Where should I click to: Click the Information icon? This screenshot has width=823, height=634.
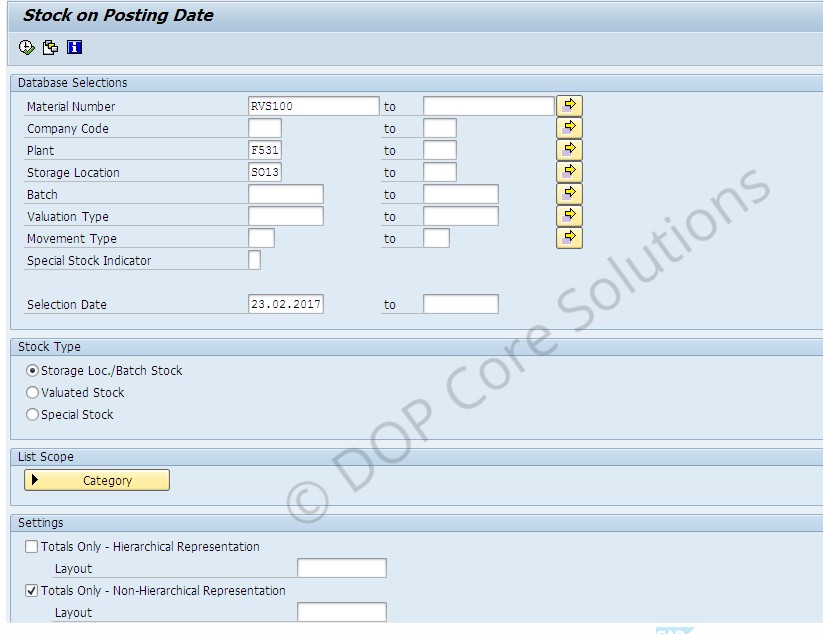coord(72,46)
